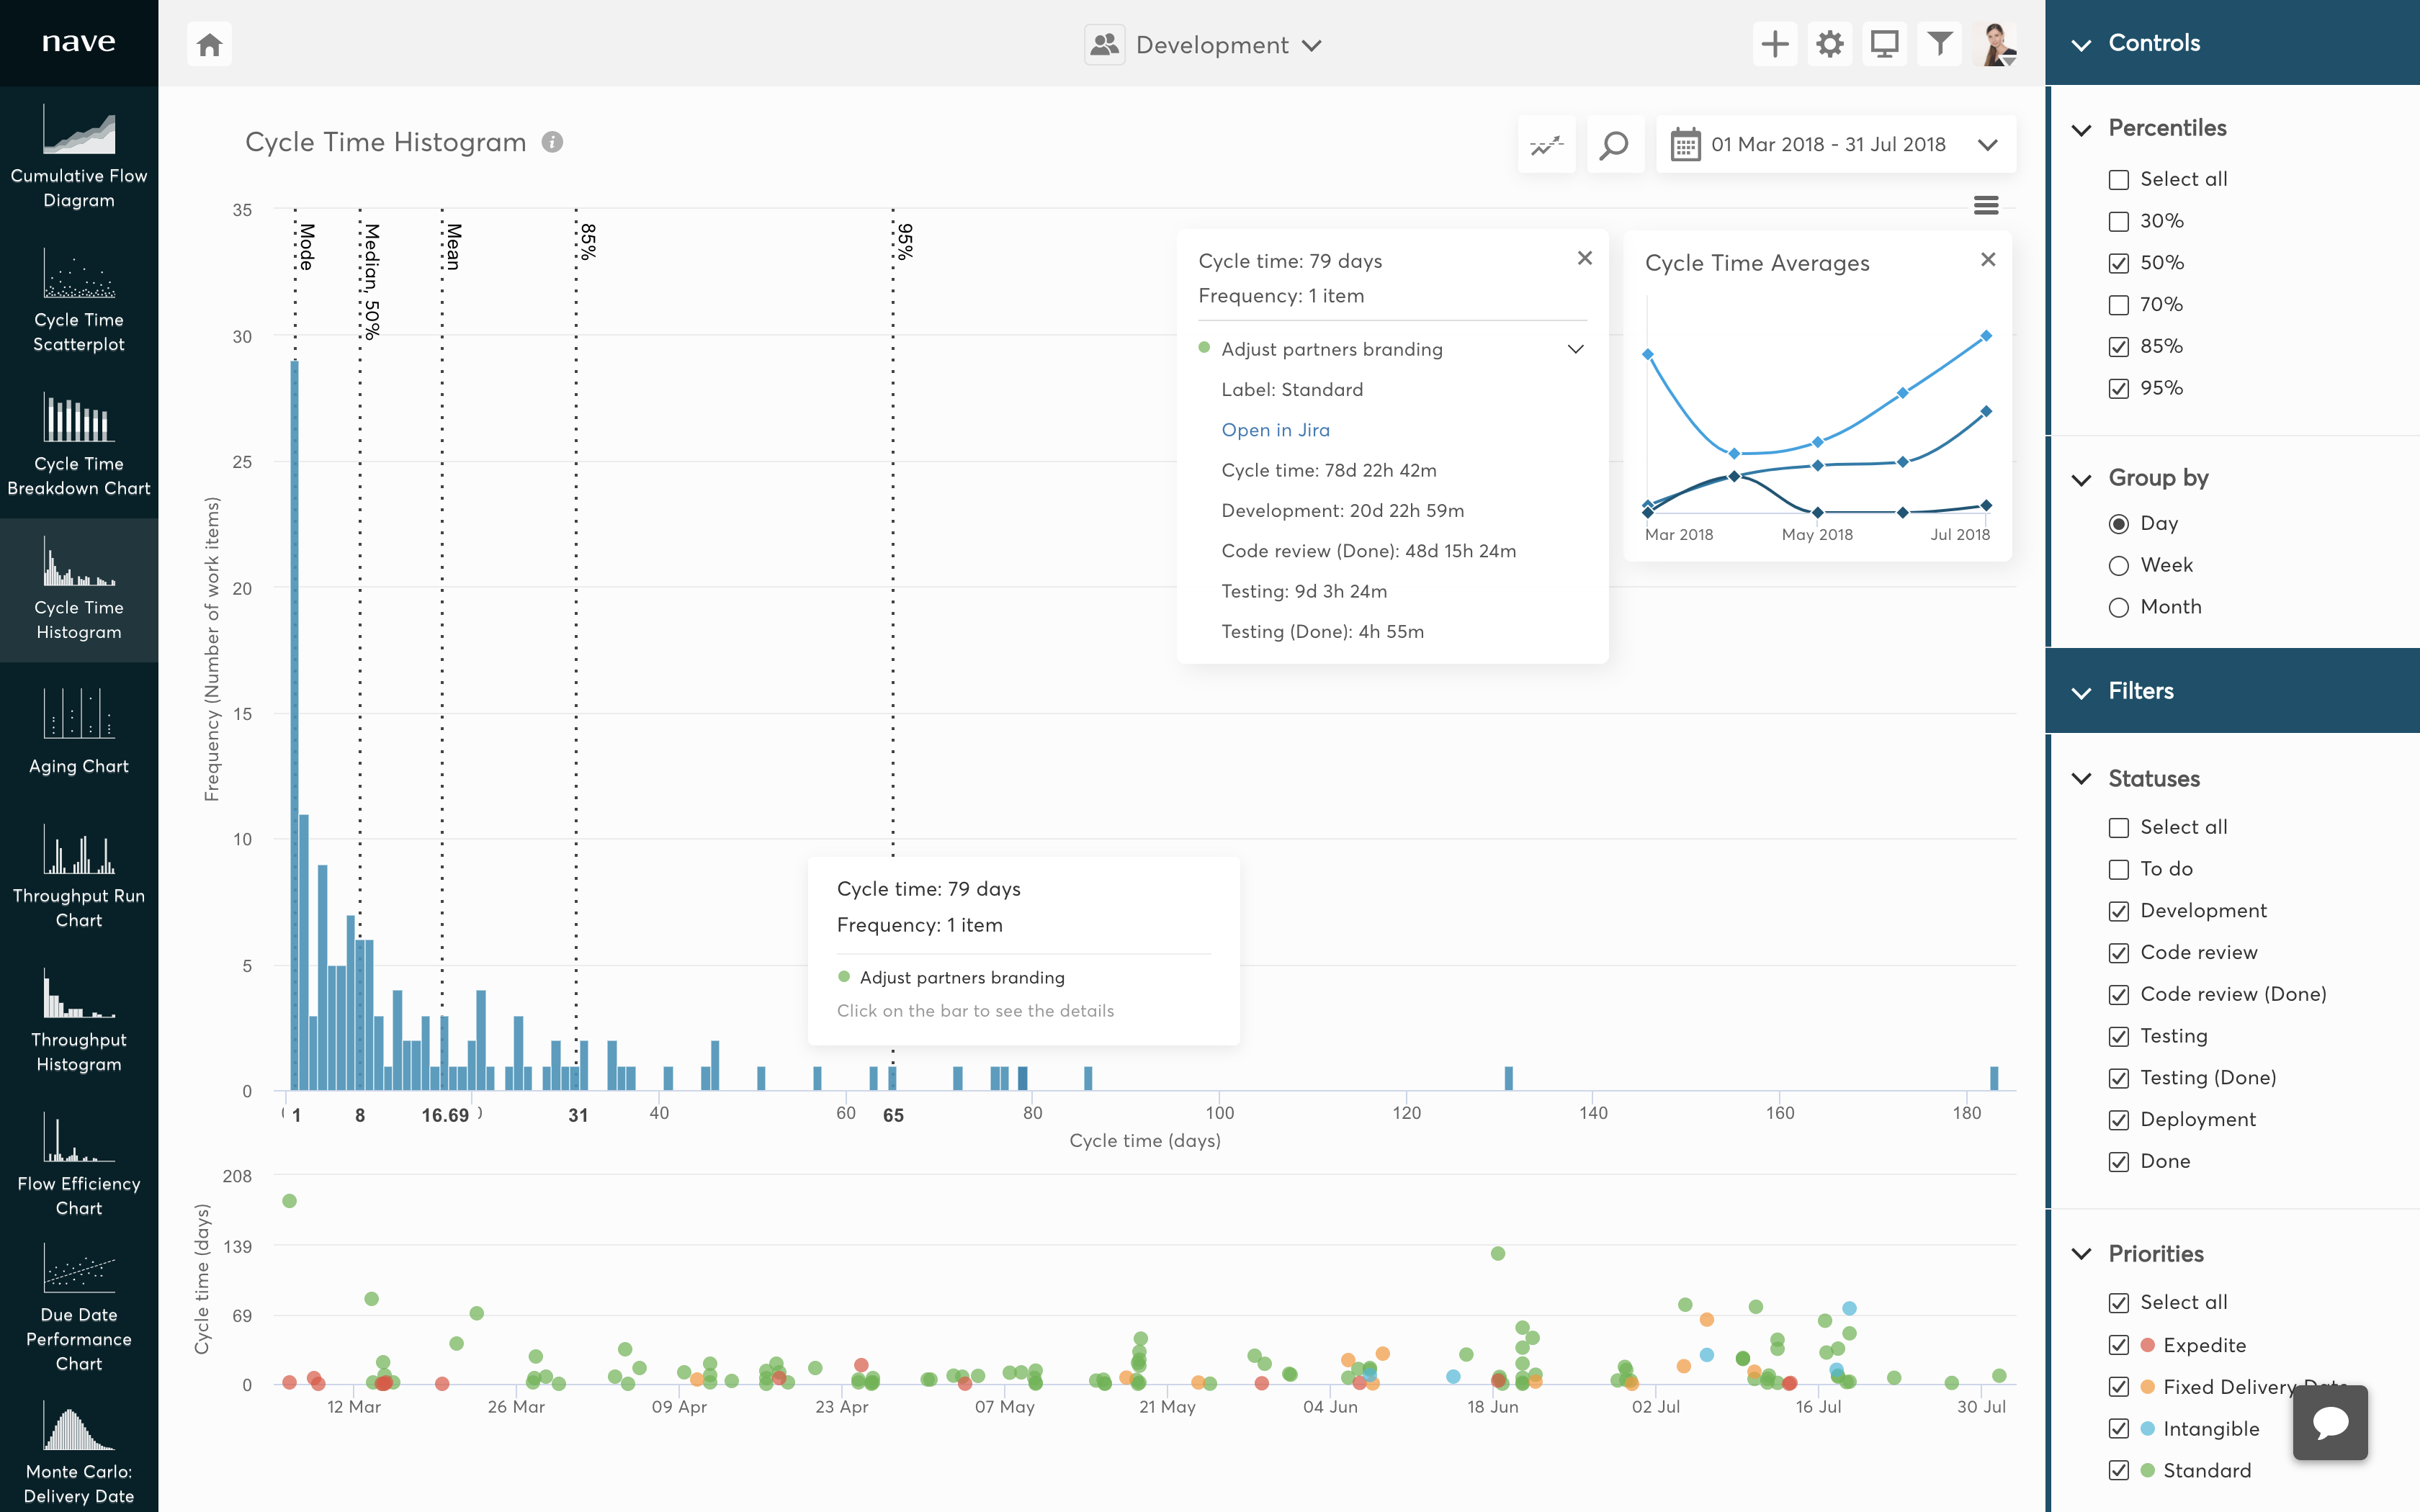Click the tallest histogram bar at mode
2420x1512 pixels.
(x=295, y=720)
